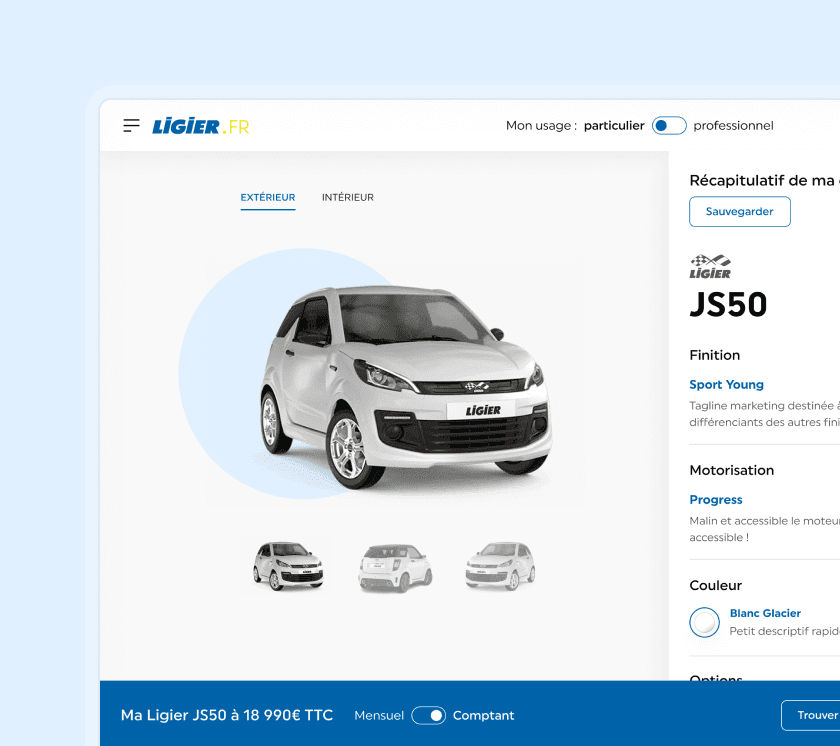The width and height of the screenshot is (840, 746).
Task: Toggle payment between Mensuel and Comptant
Action: (x=428, y=715)
